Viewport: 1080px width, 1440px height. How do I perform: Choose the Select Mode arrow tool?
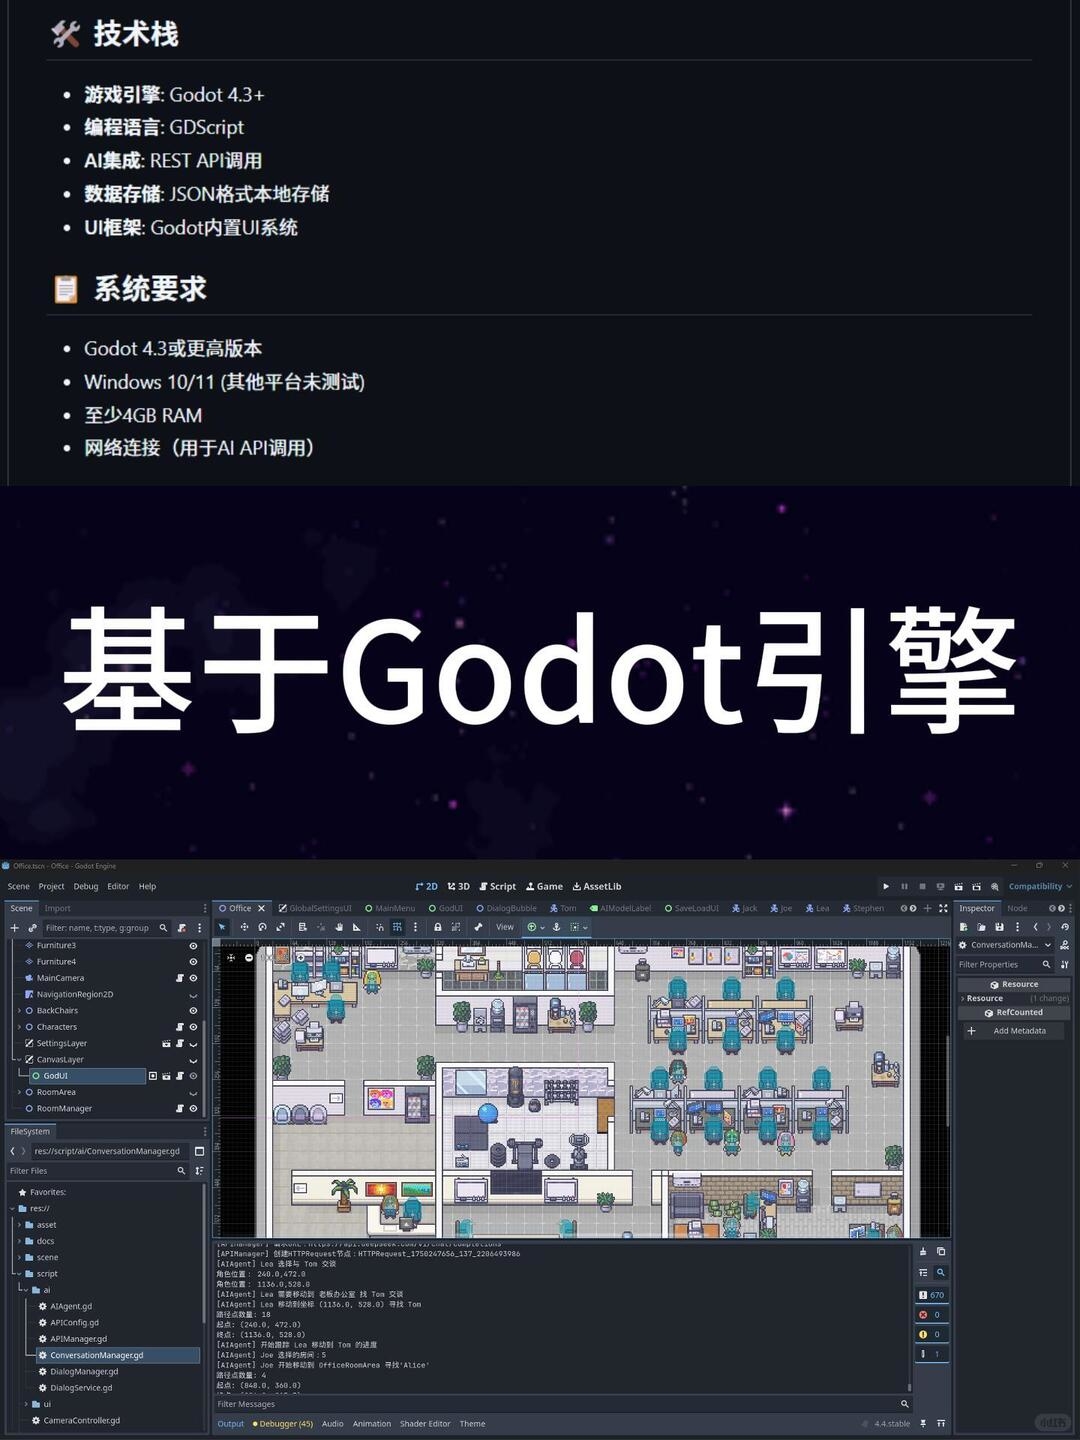click(222, 927)
